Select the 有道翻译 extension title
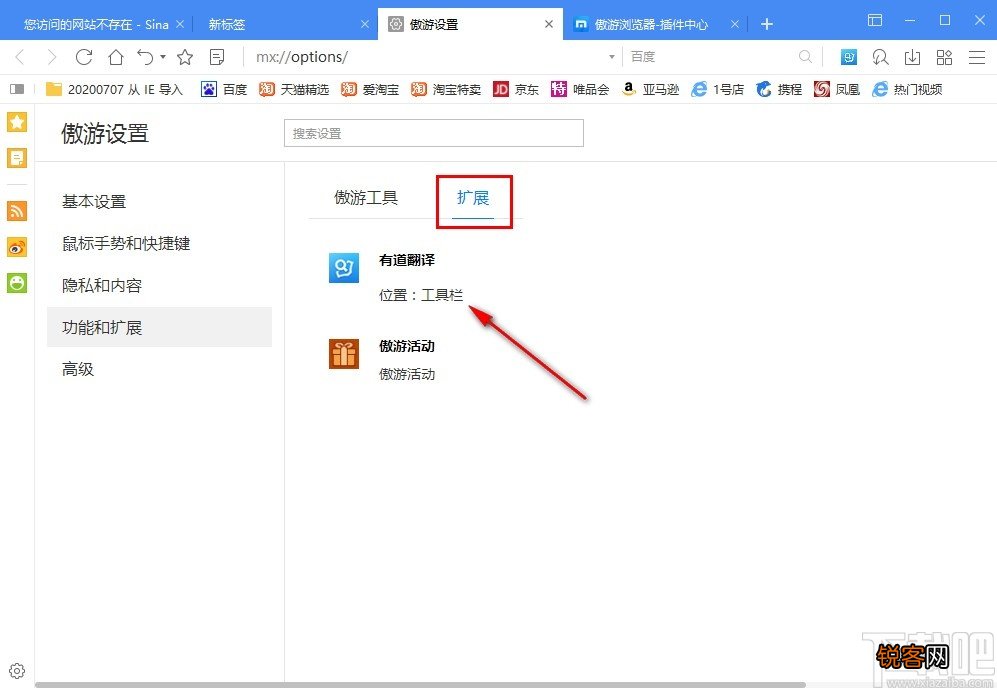 pos(407,259)
